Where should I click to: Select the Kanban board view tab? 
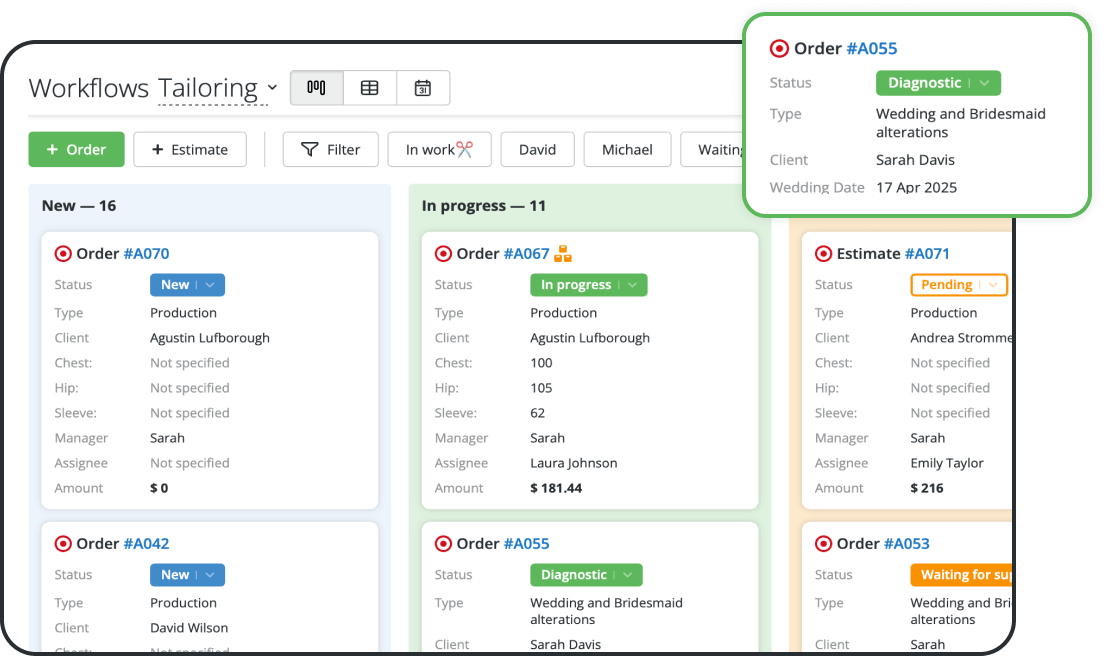point(316,88)
